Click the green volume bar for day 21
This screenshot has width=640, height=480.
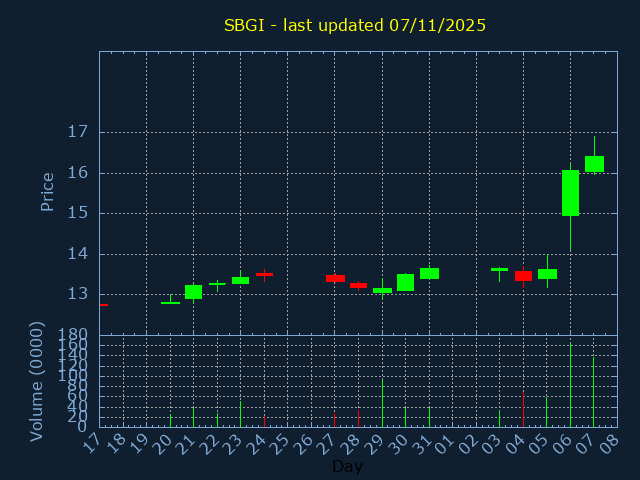click(193, 417)
